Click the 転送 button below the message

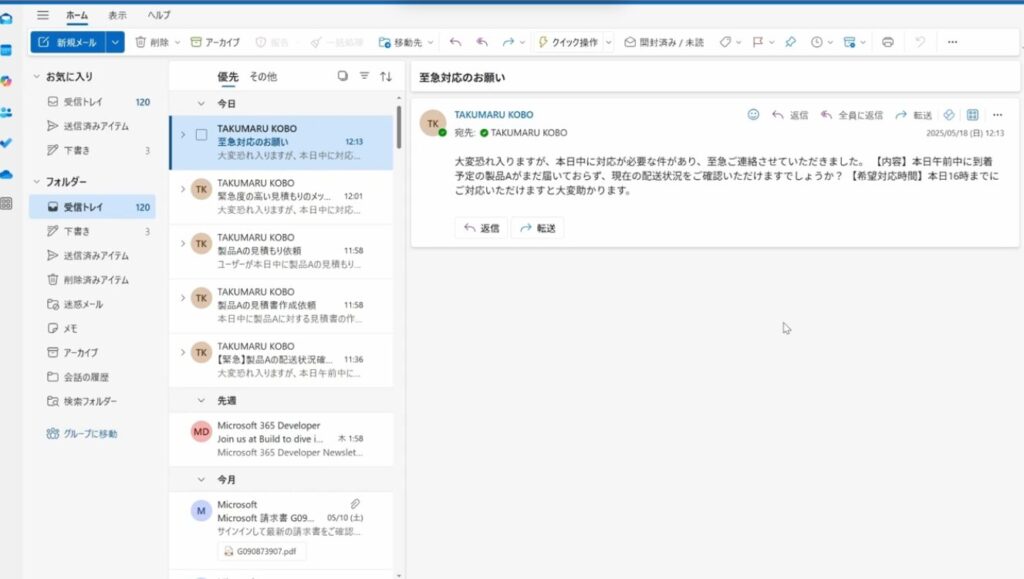537,228
